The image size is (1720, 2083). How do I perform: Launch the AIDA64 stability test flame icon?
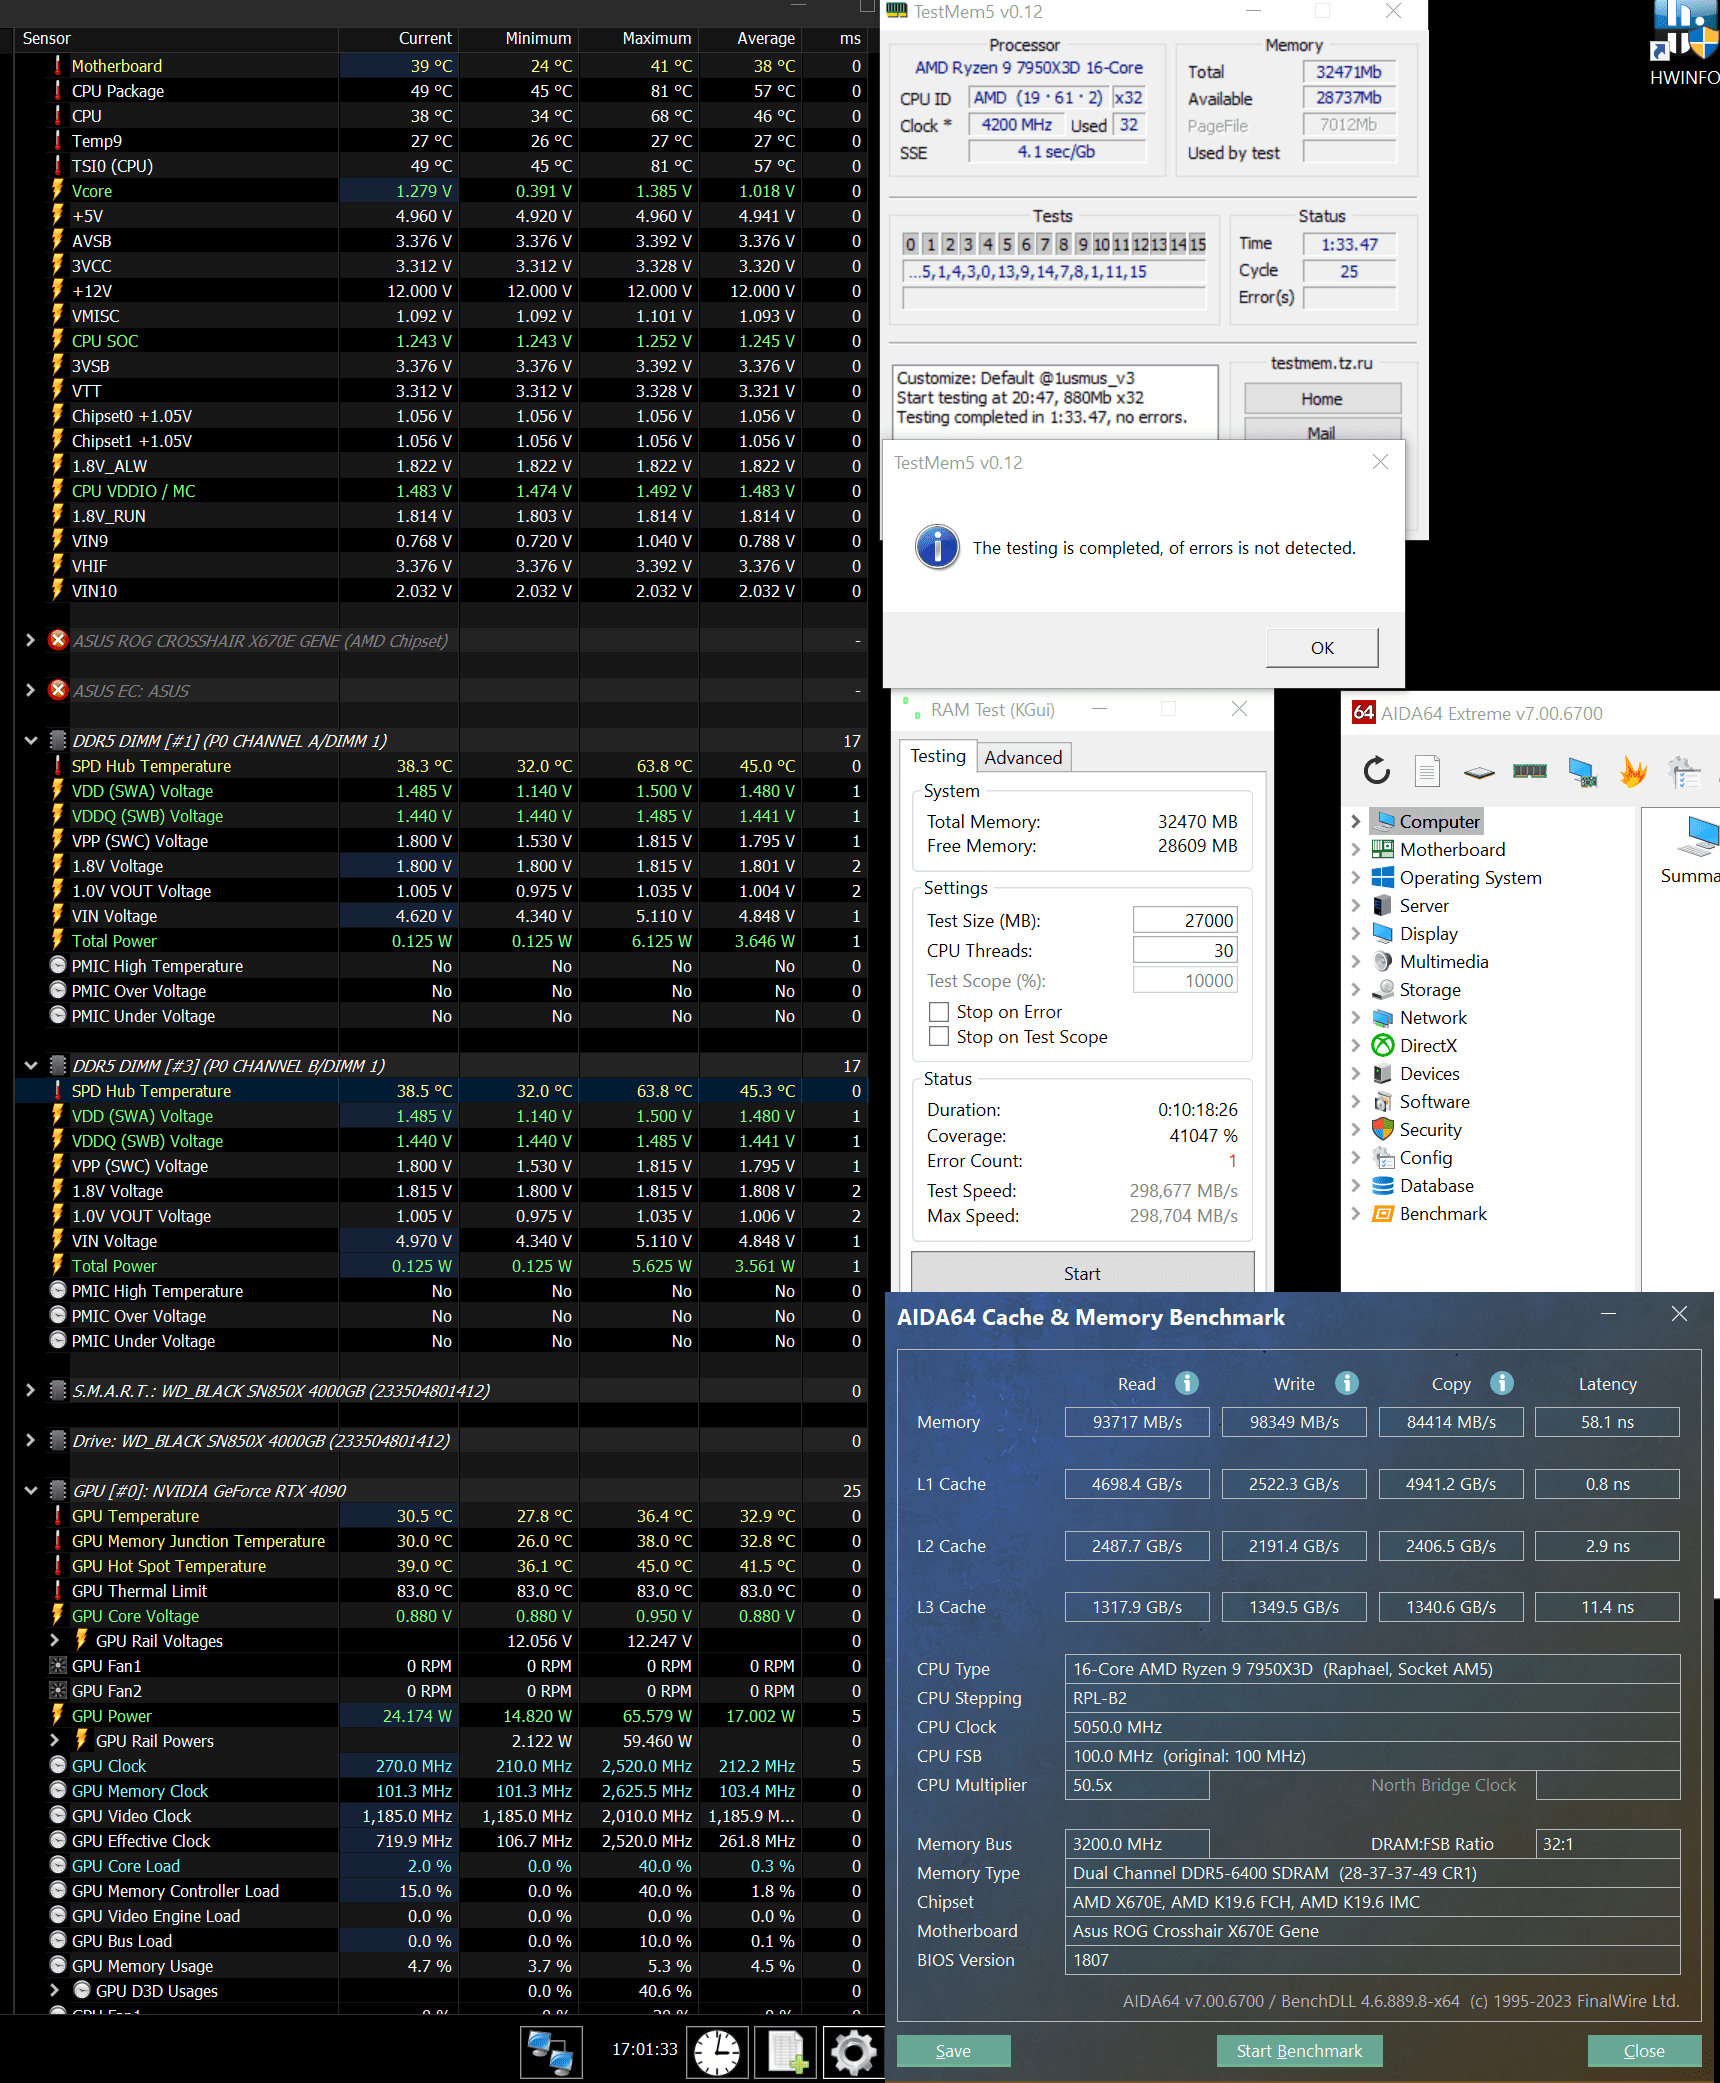1633,770
